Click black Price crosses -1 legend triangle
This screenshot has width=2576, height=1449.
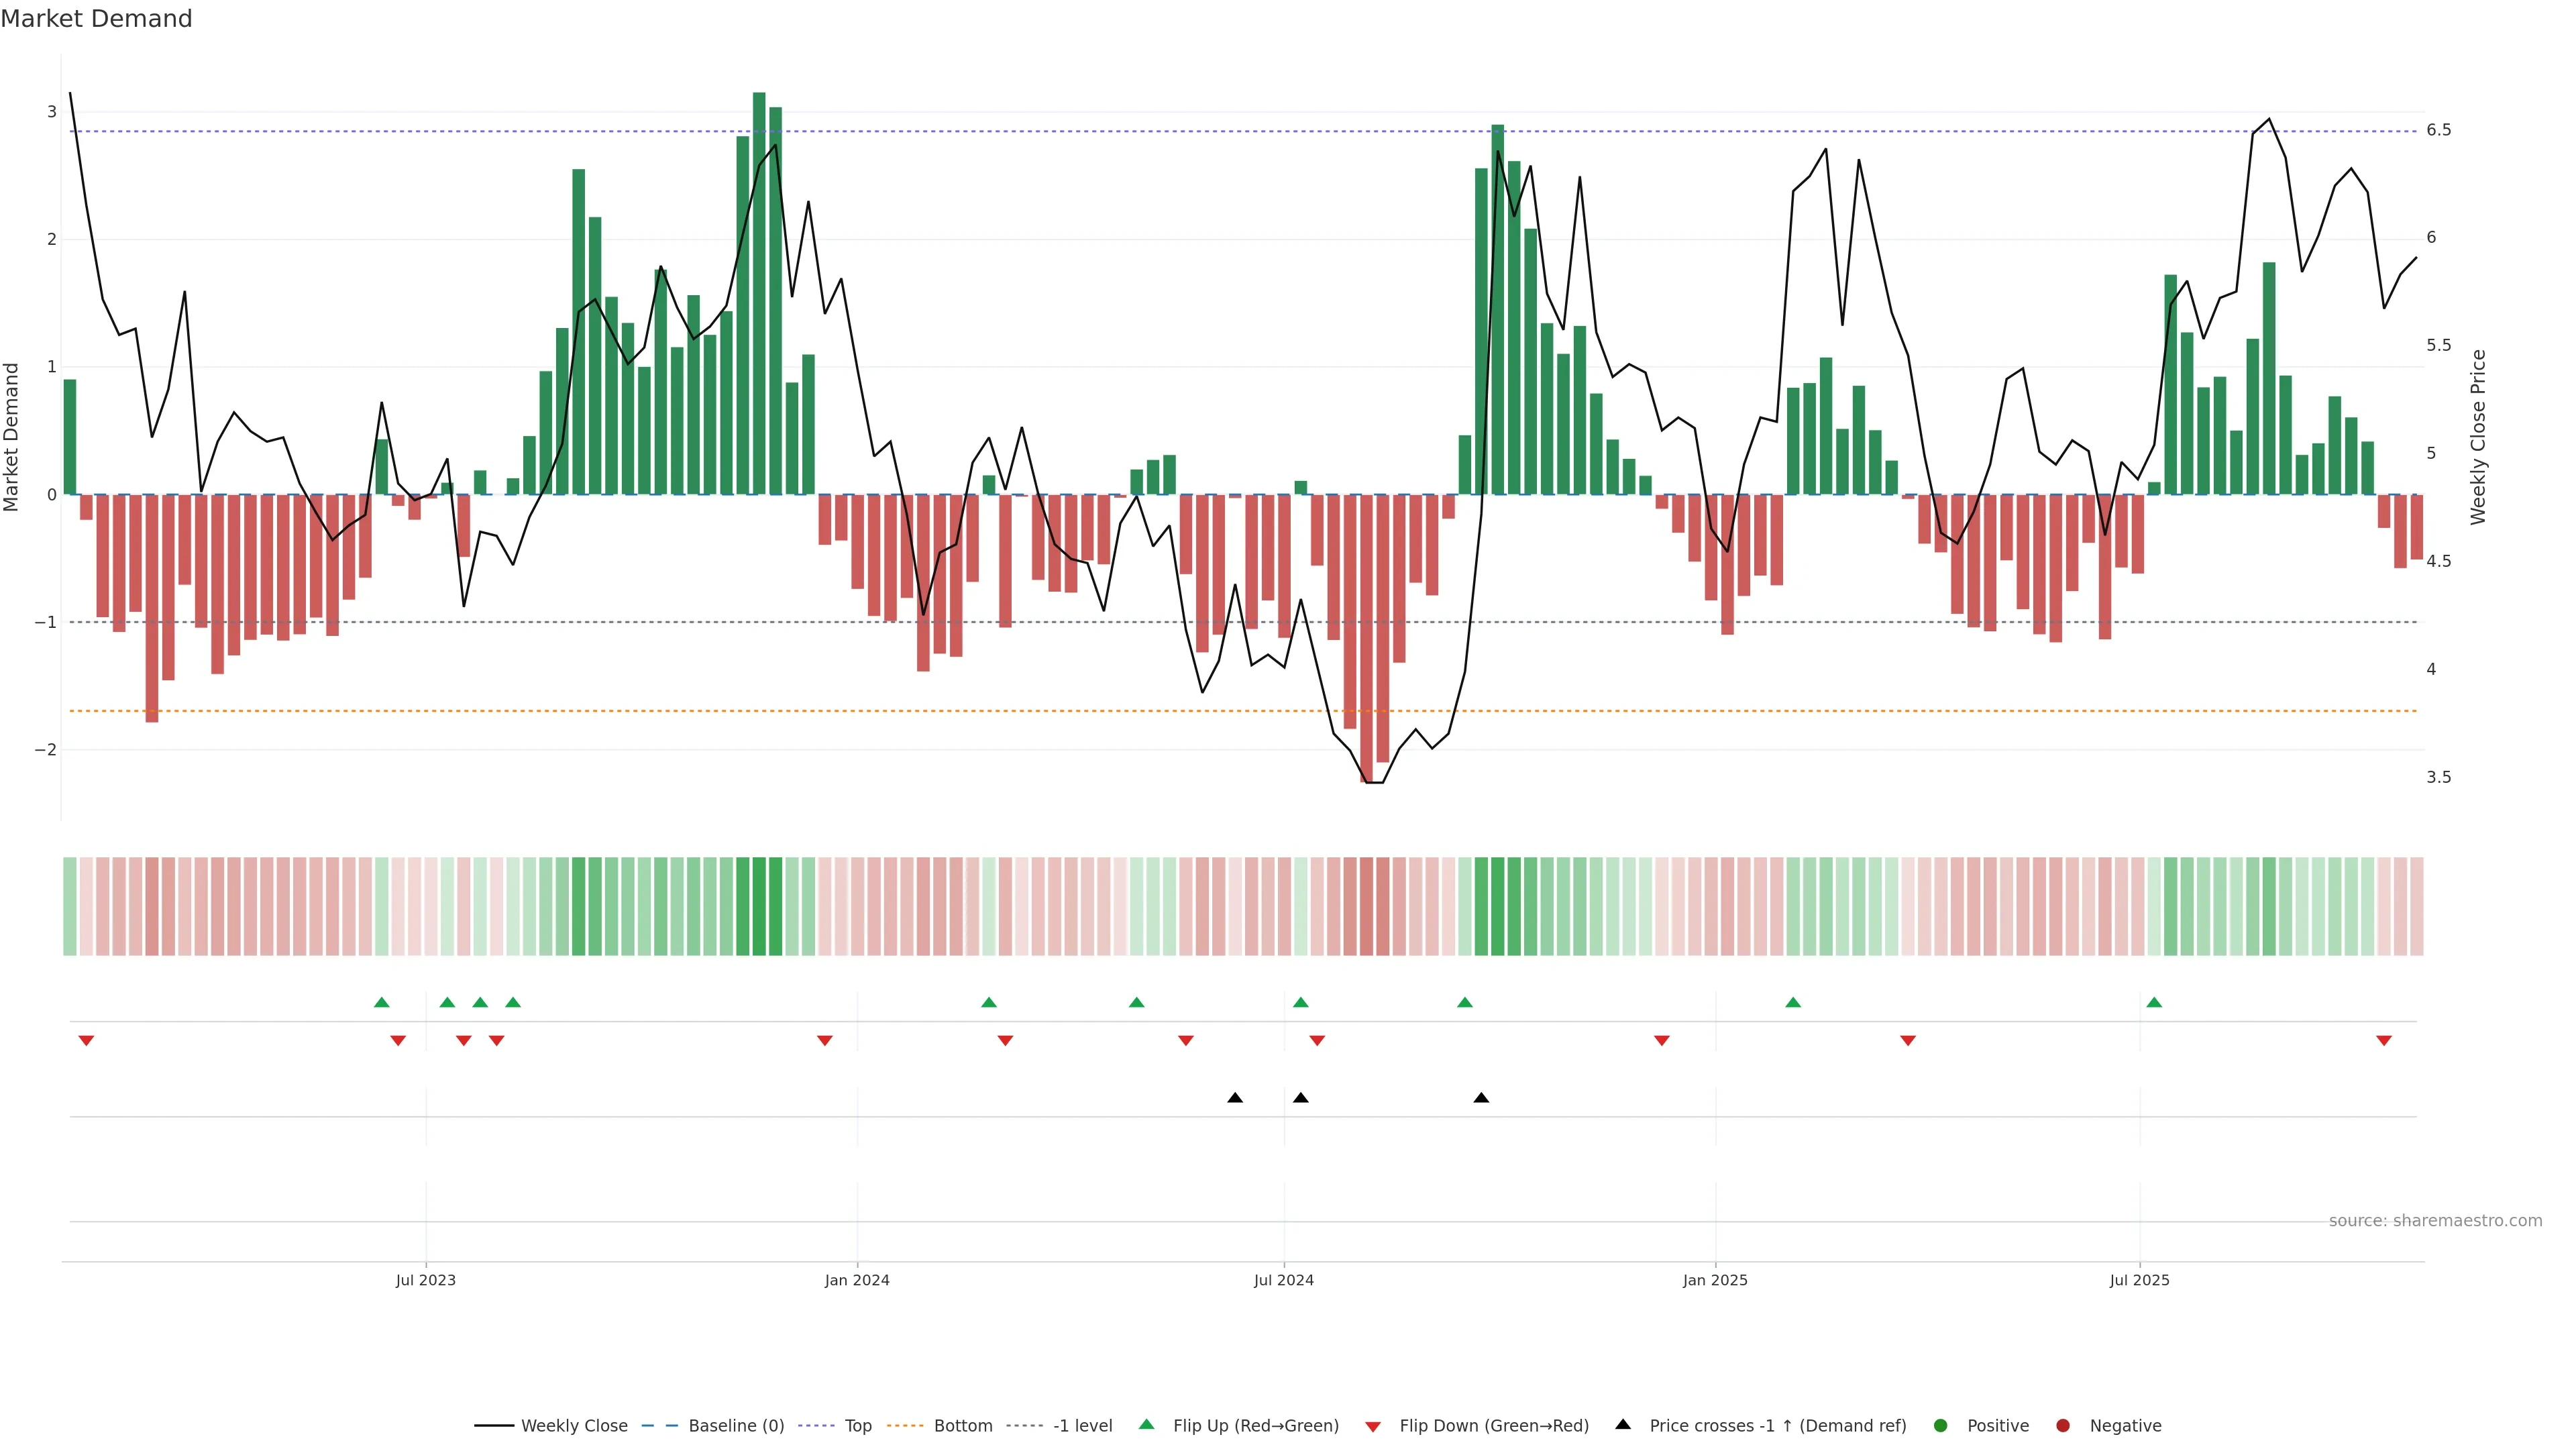[1623, 1425]
